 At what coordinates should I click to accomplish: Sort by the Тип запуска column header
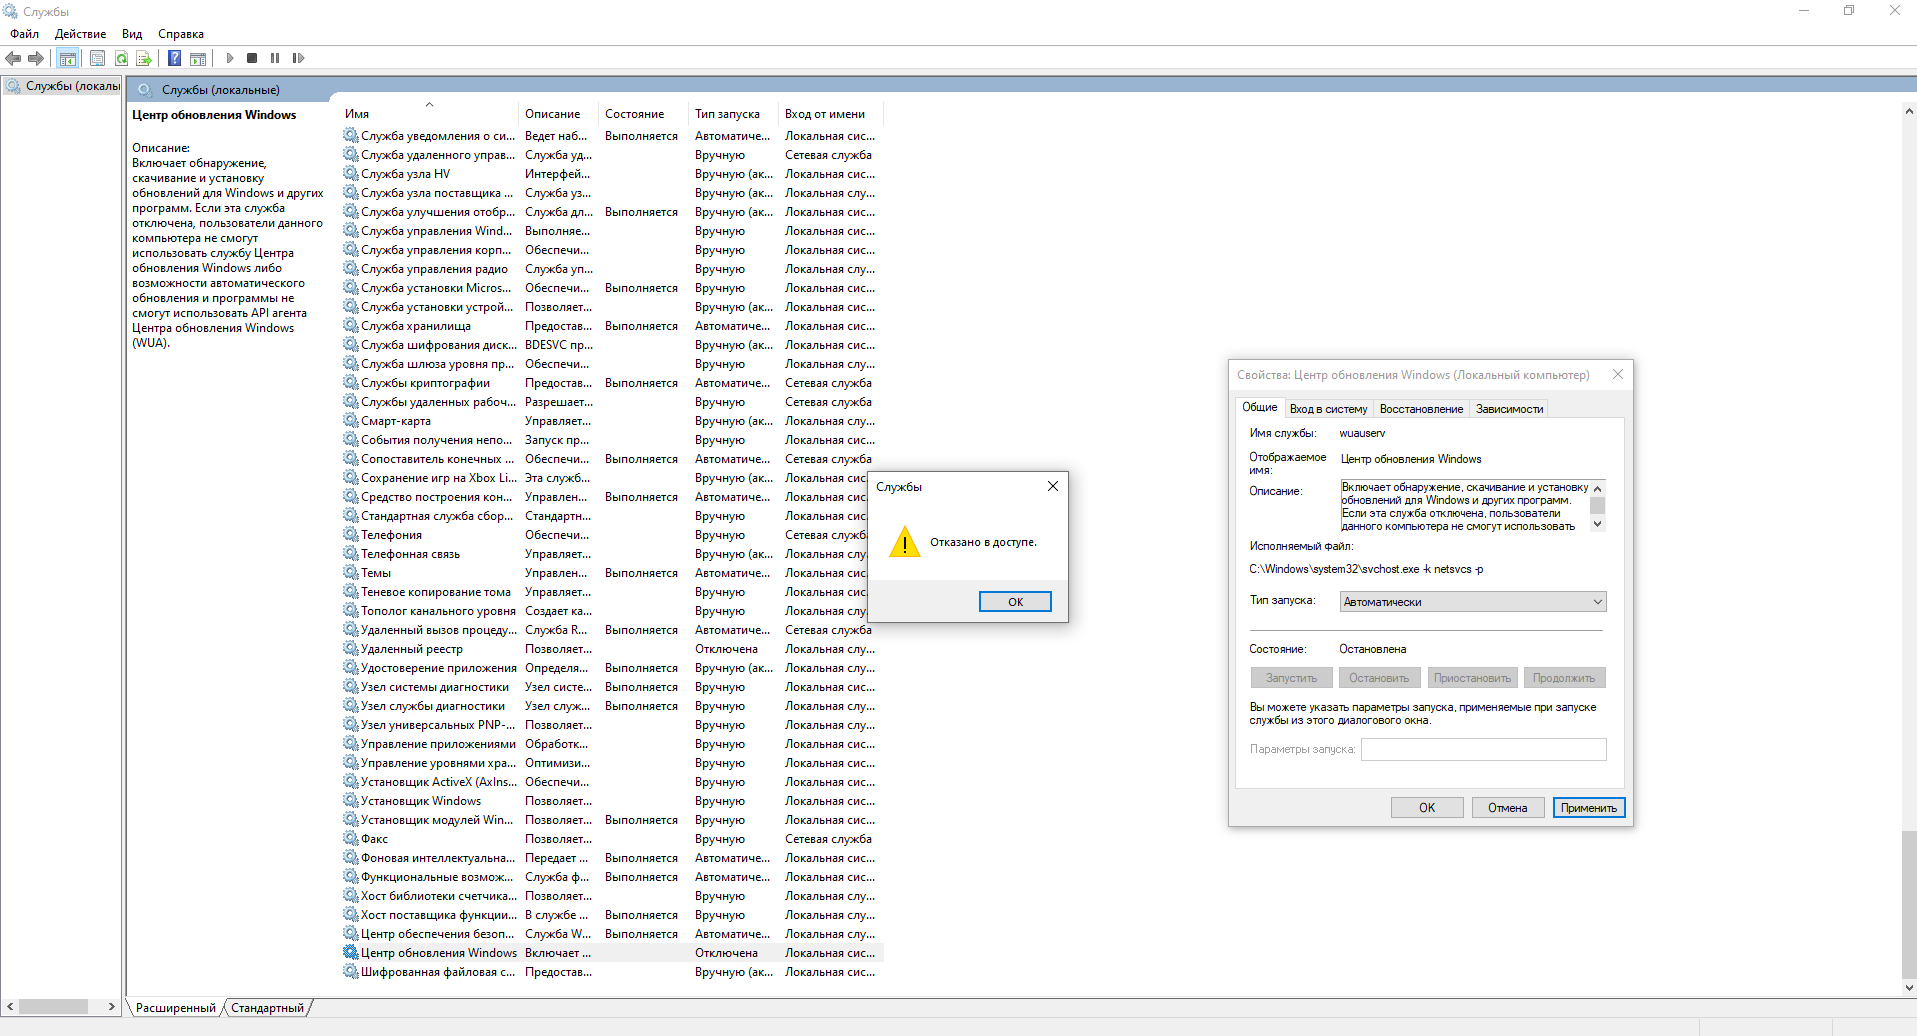734,114
